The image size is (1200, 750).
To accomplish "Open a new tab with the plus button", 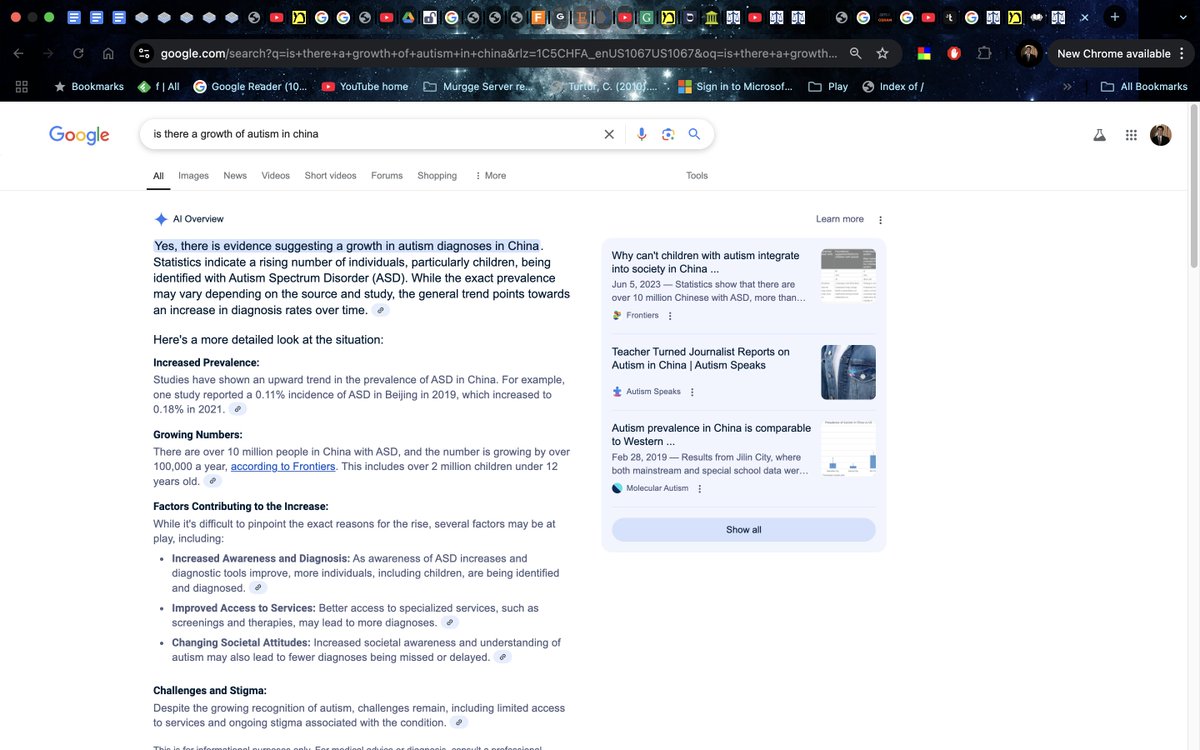I will [x=1115, y=17].
